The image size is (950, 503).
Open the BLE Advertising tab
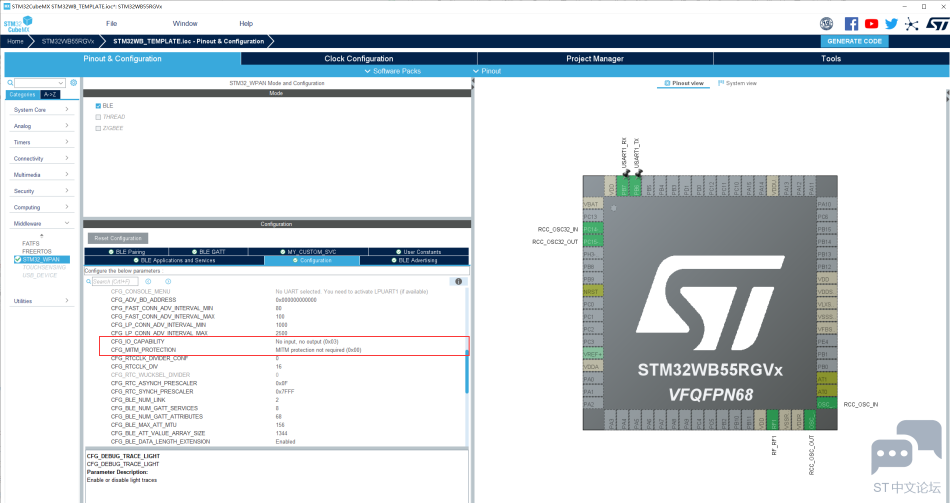click(x=414, y=260)
